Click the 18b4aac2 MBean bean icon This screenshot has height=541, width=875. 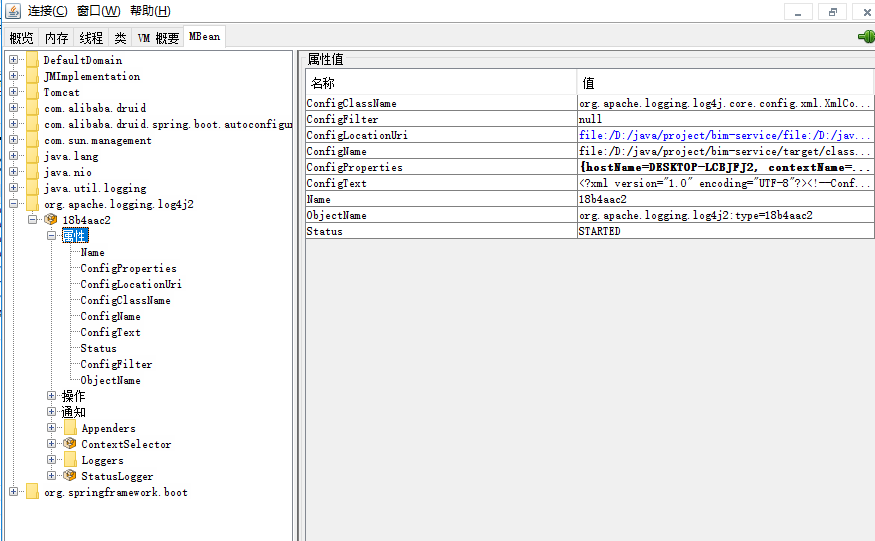coord(51,219)
